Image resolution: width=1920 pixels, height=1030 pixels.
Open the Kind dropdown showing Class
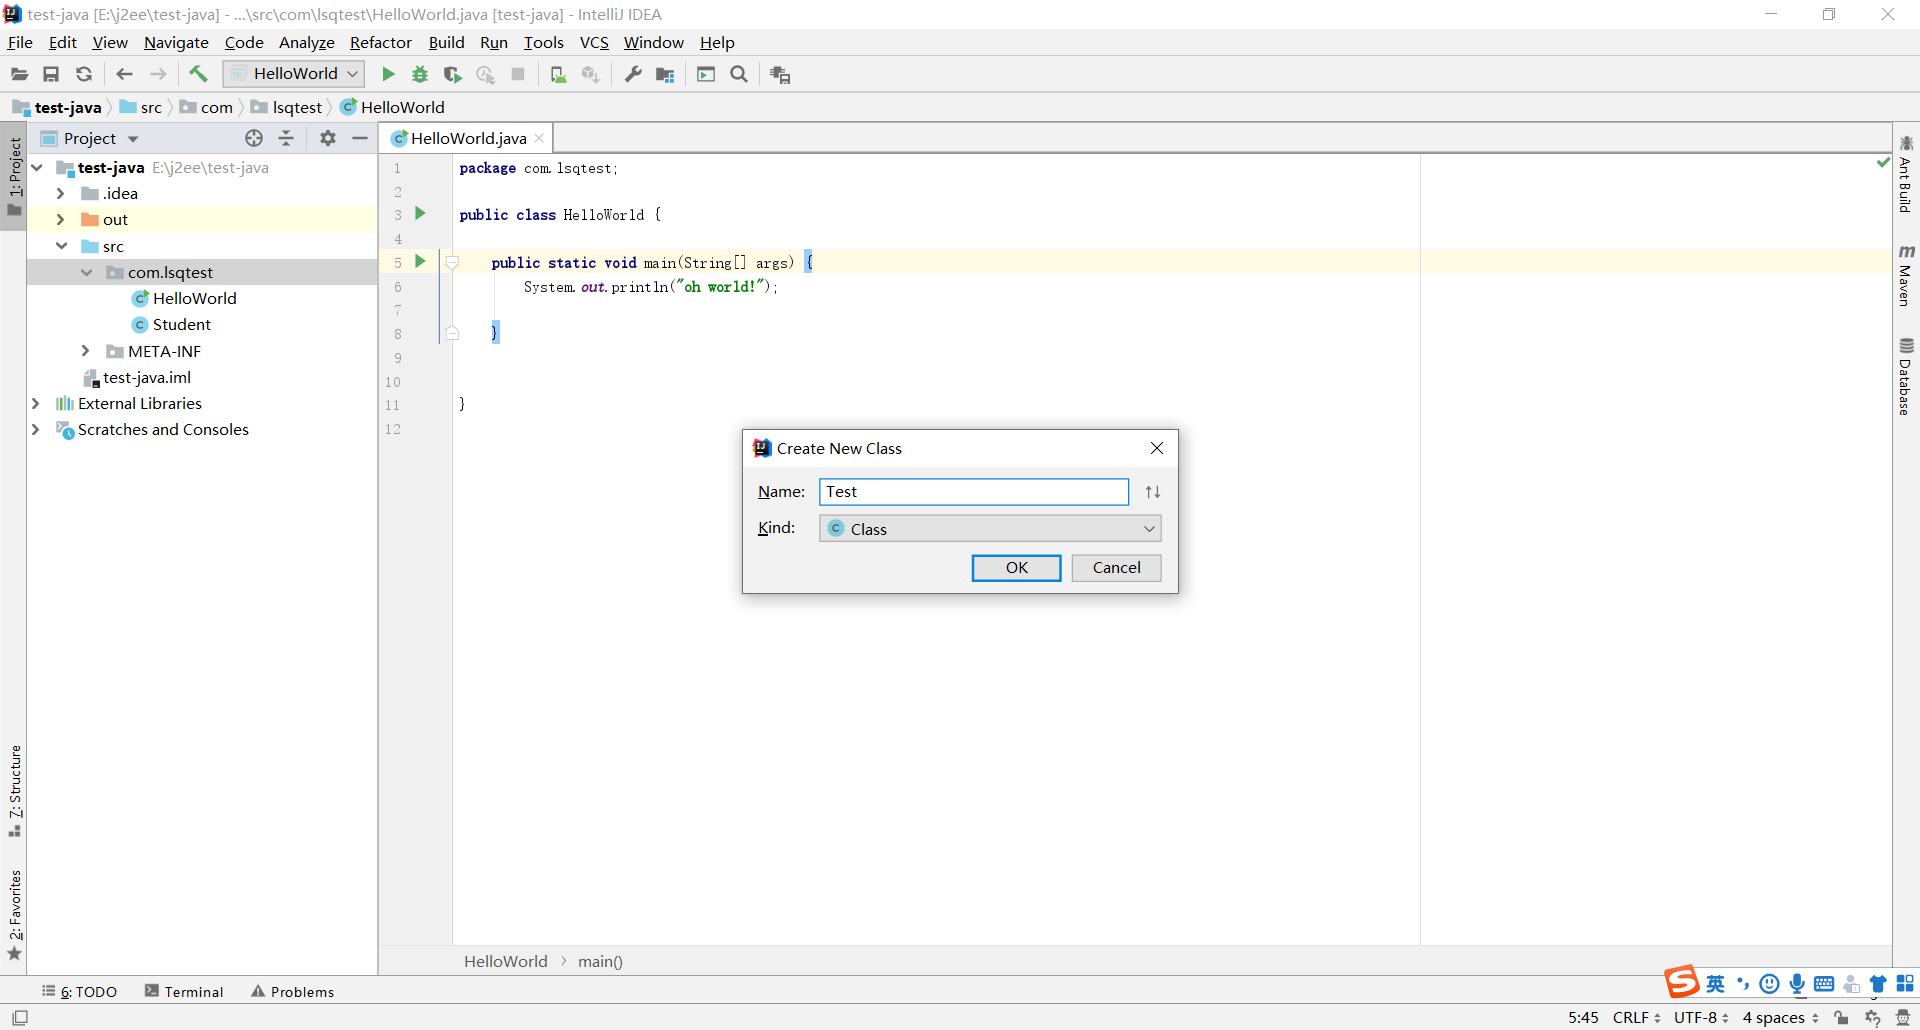click(x=990, y=528)
